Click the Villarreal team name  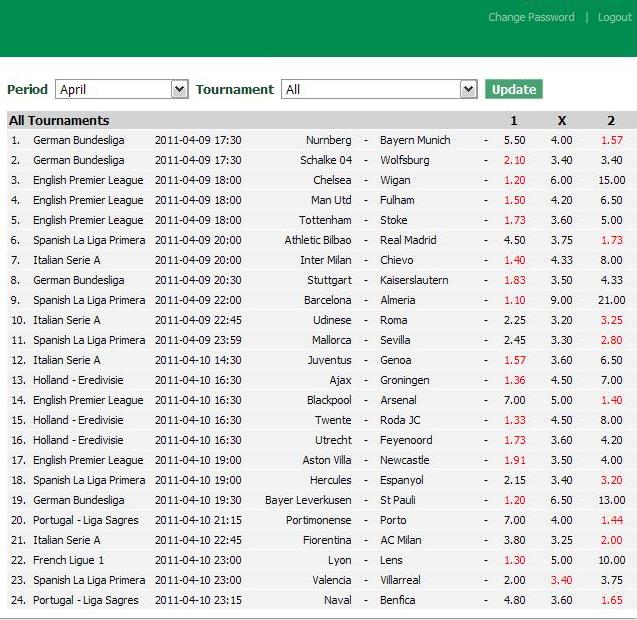(x=400, y=580)
